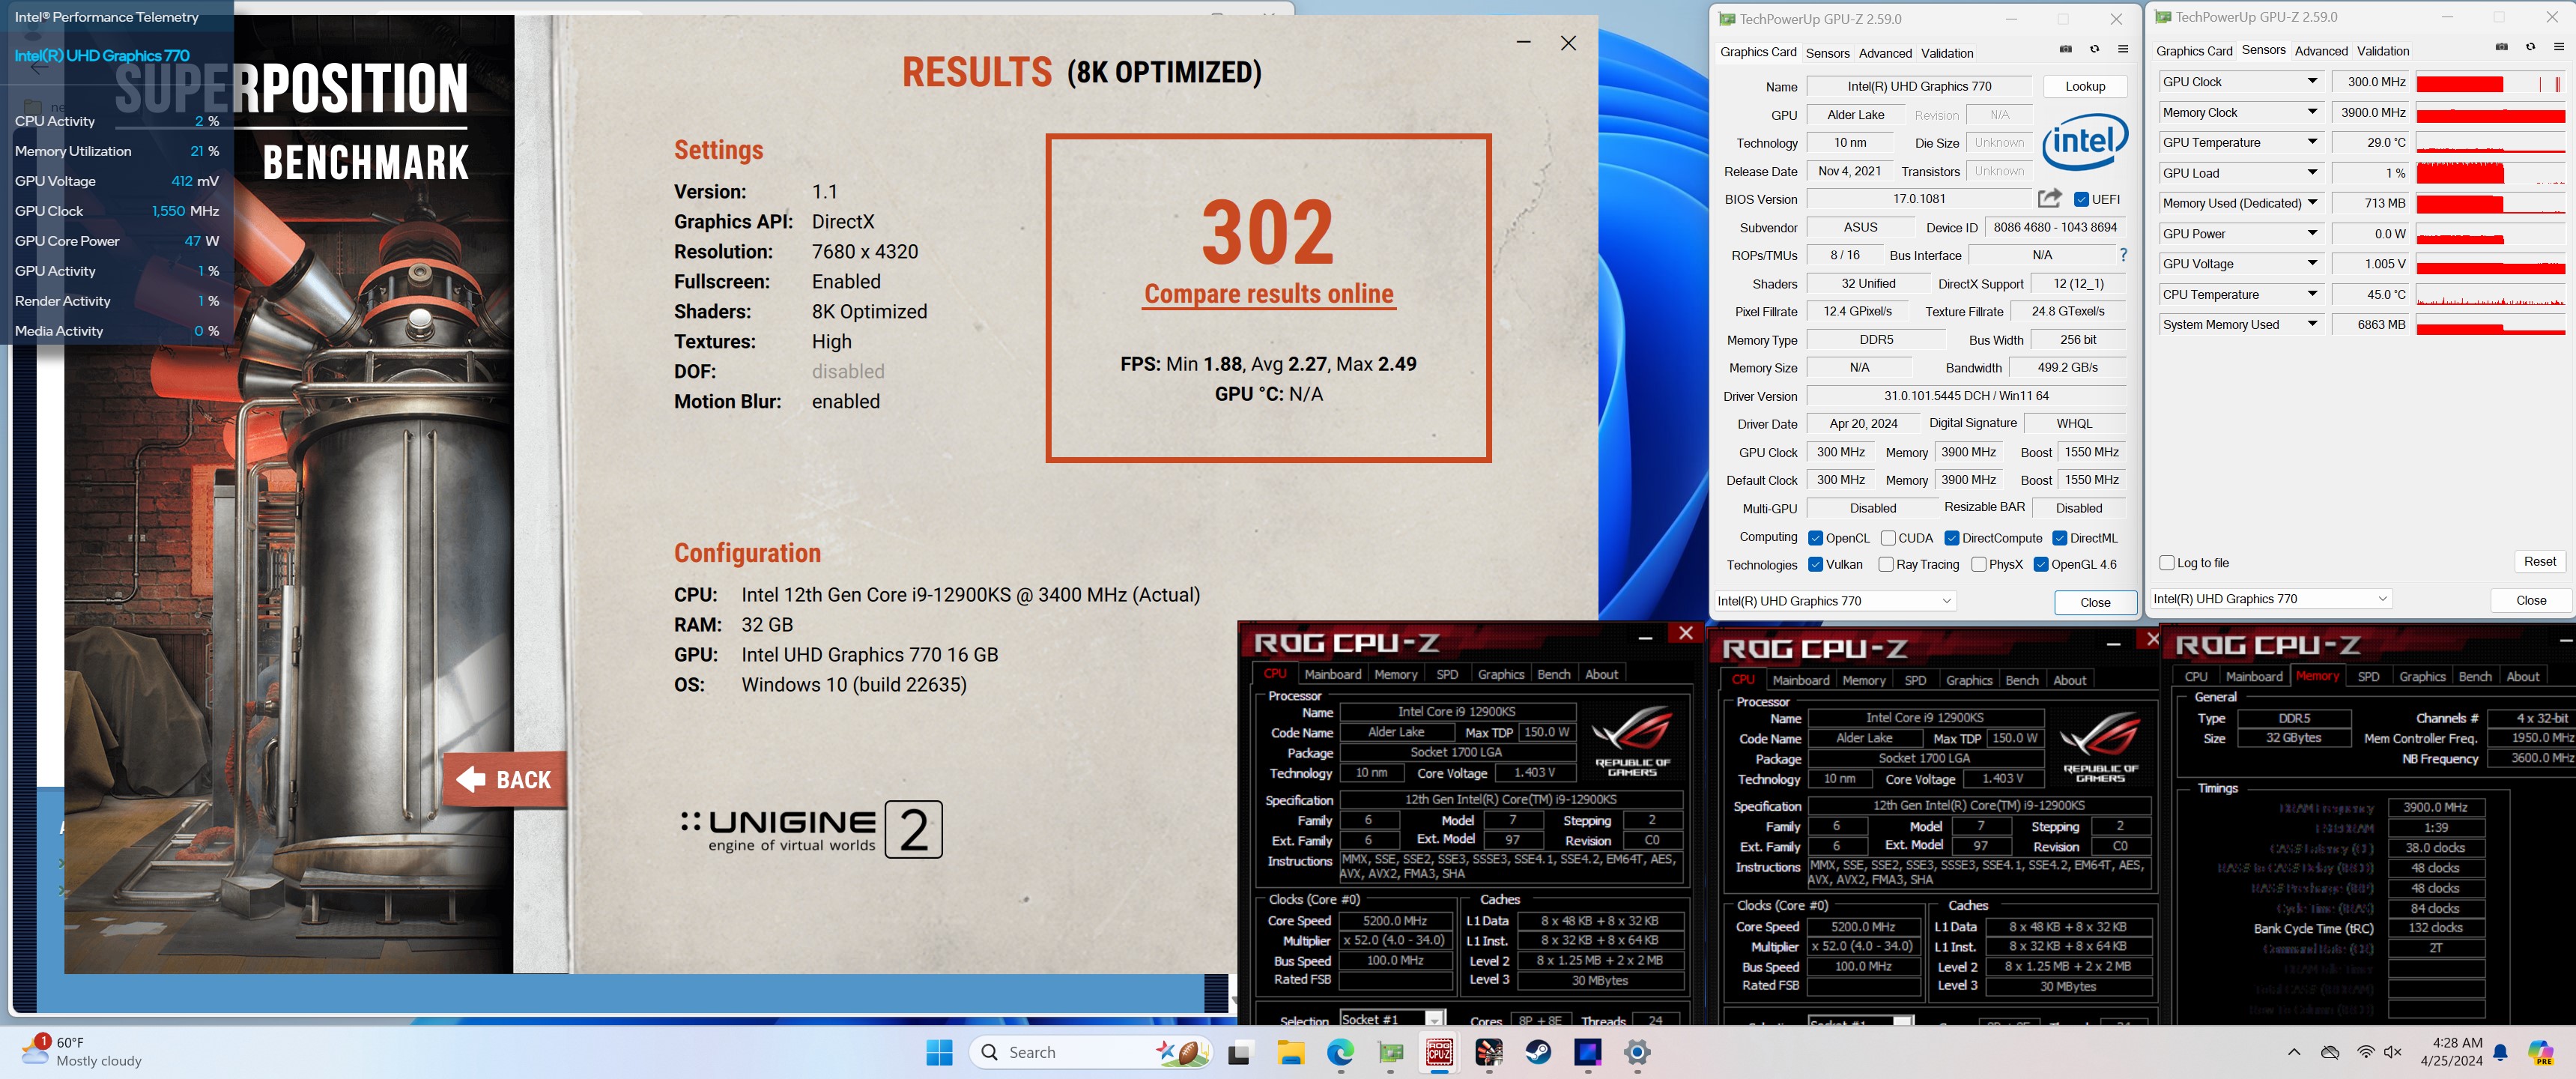Expand the Memory Clock sensor dropdown
Viewport: 2576px width, 1079px height.
tap(2312, 112)
